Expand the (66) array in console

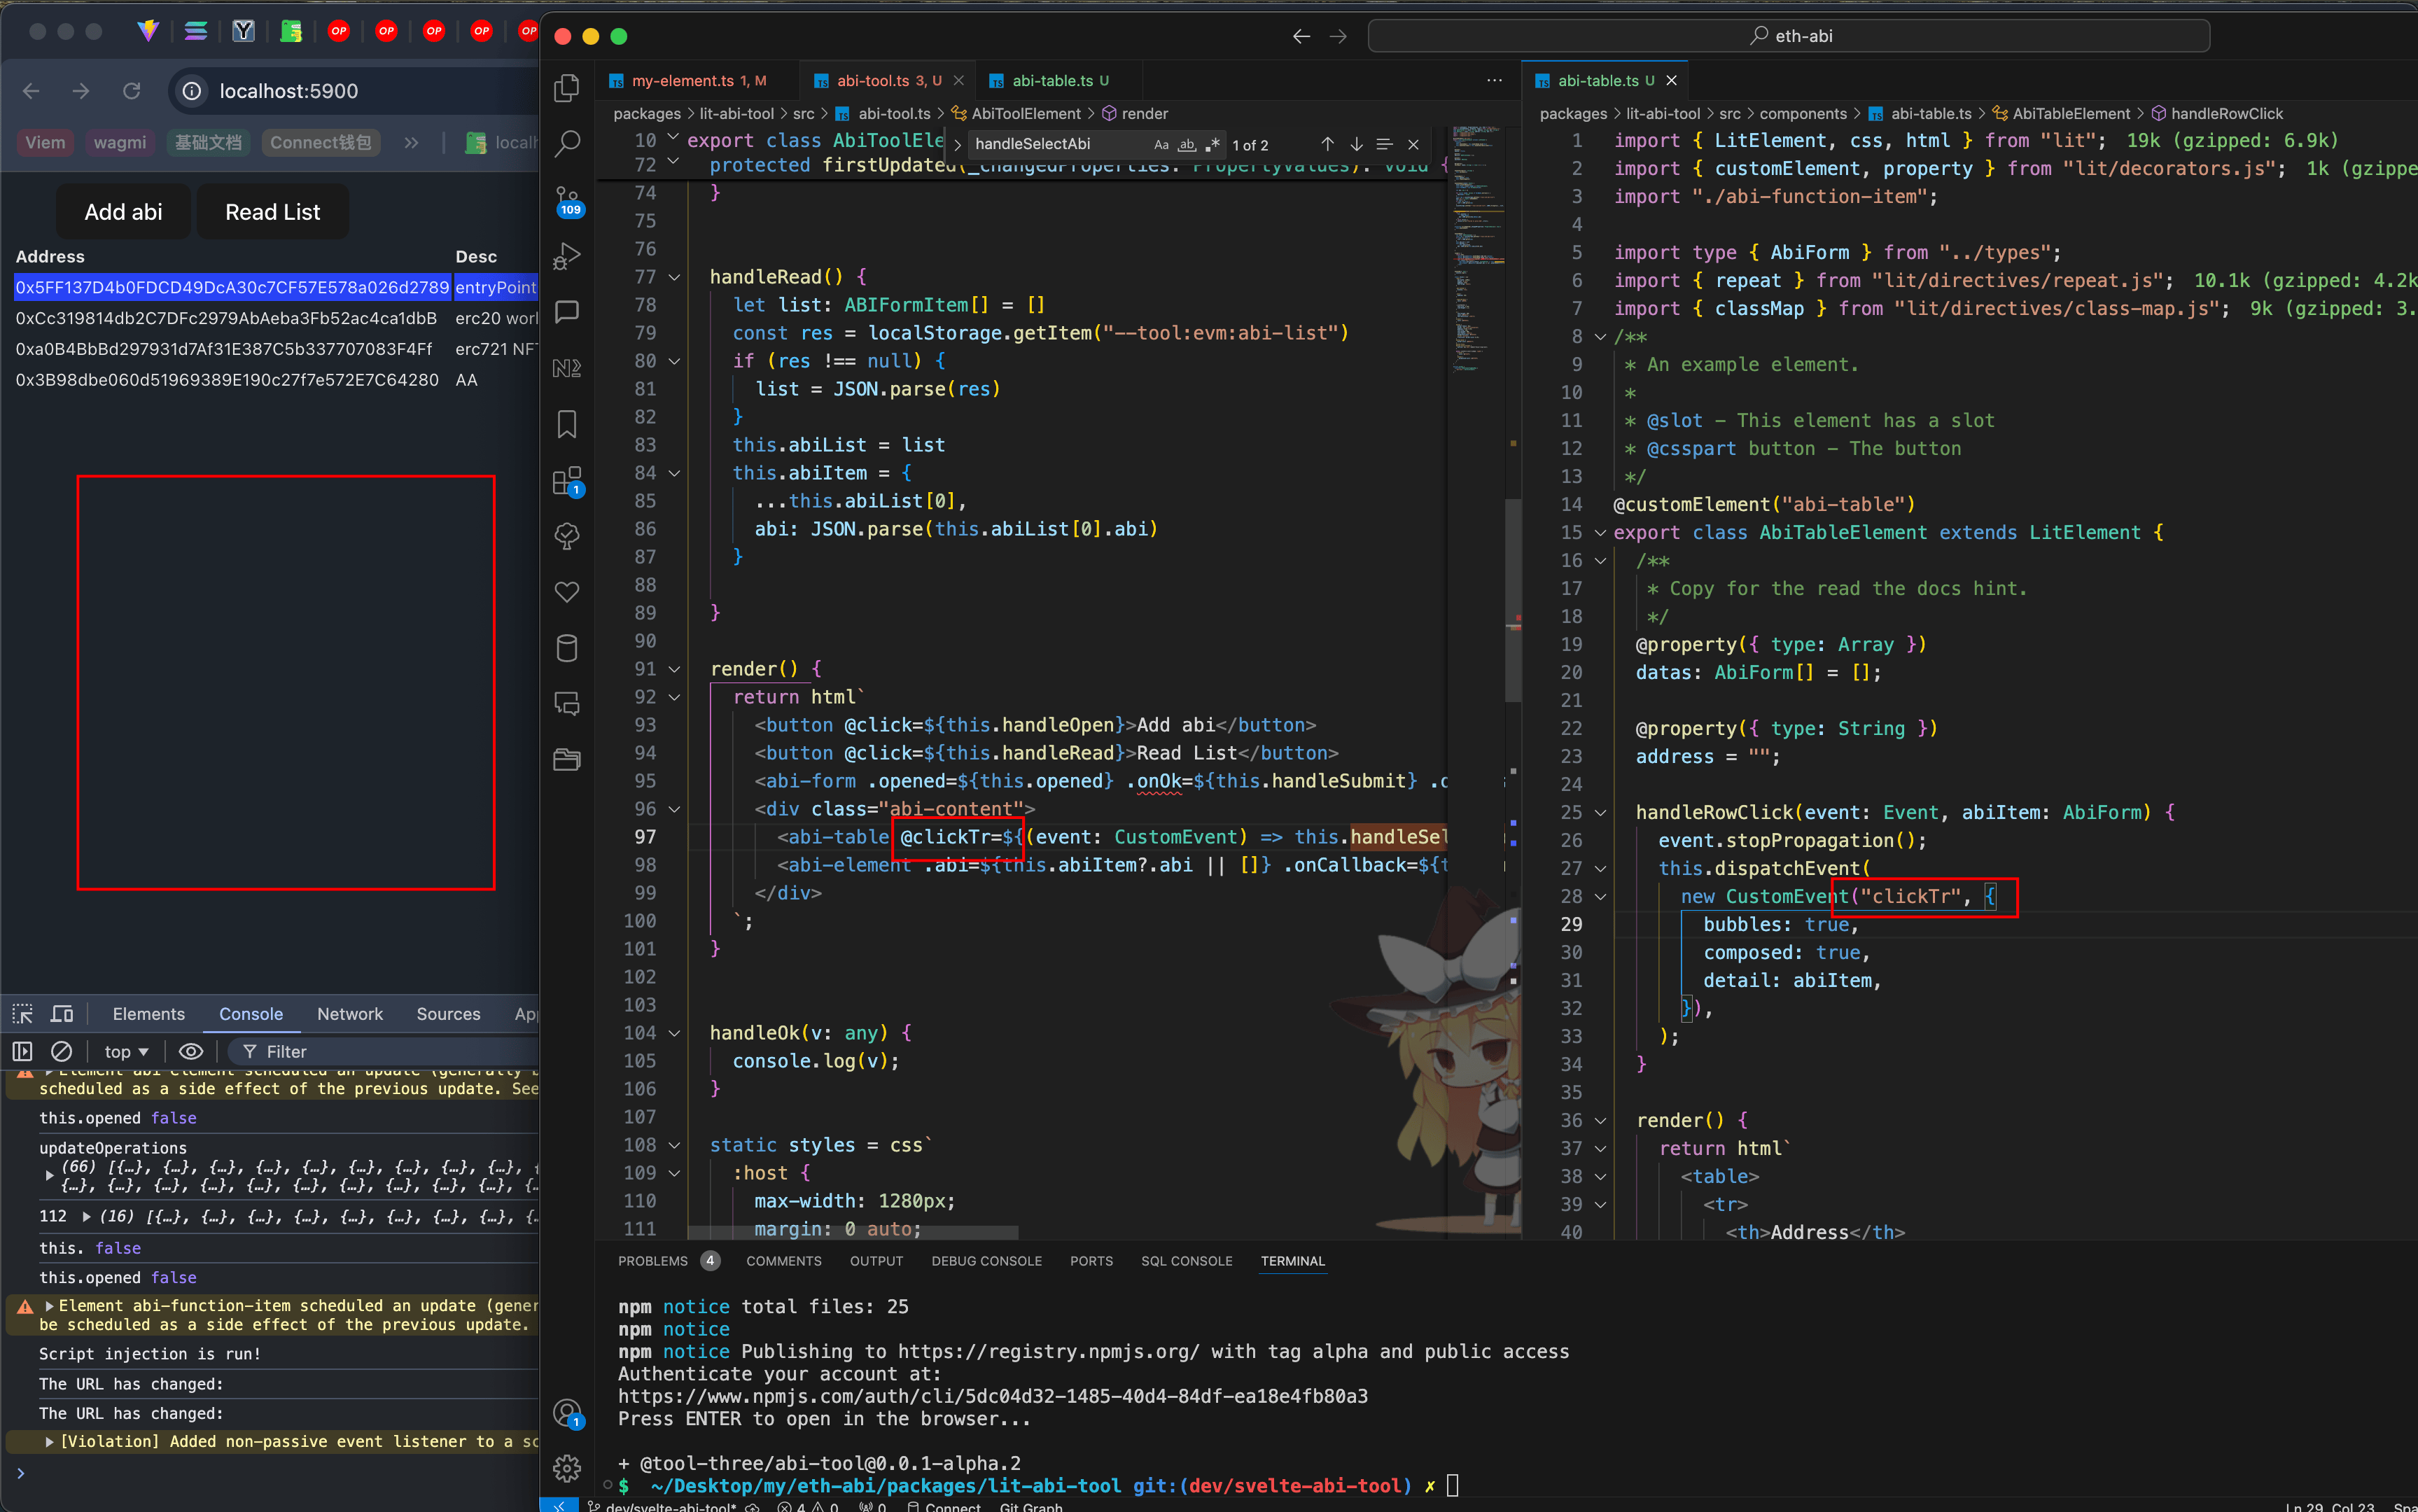pyautogui.click(x=49, y=1175)
